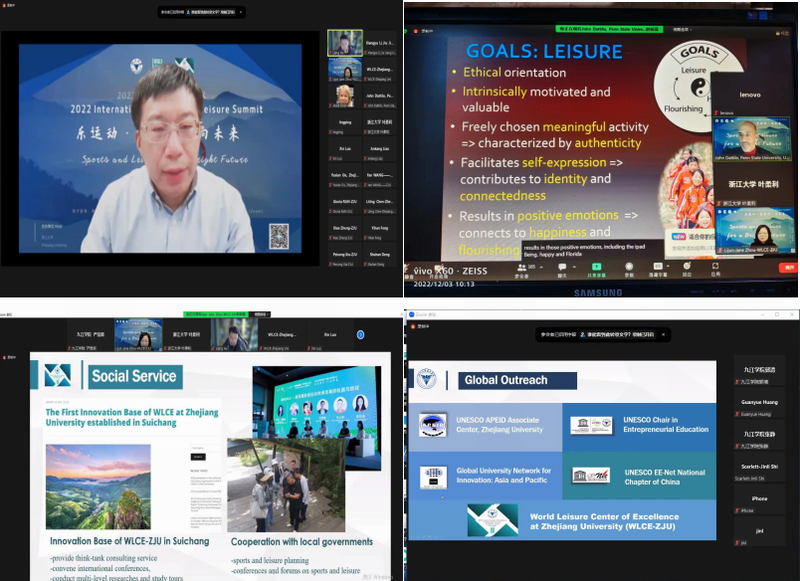Screen dimensions: 800x581
Task: Select John Dattilo's thumbnail in participant grid
Action: coord(345,96)
